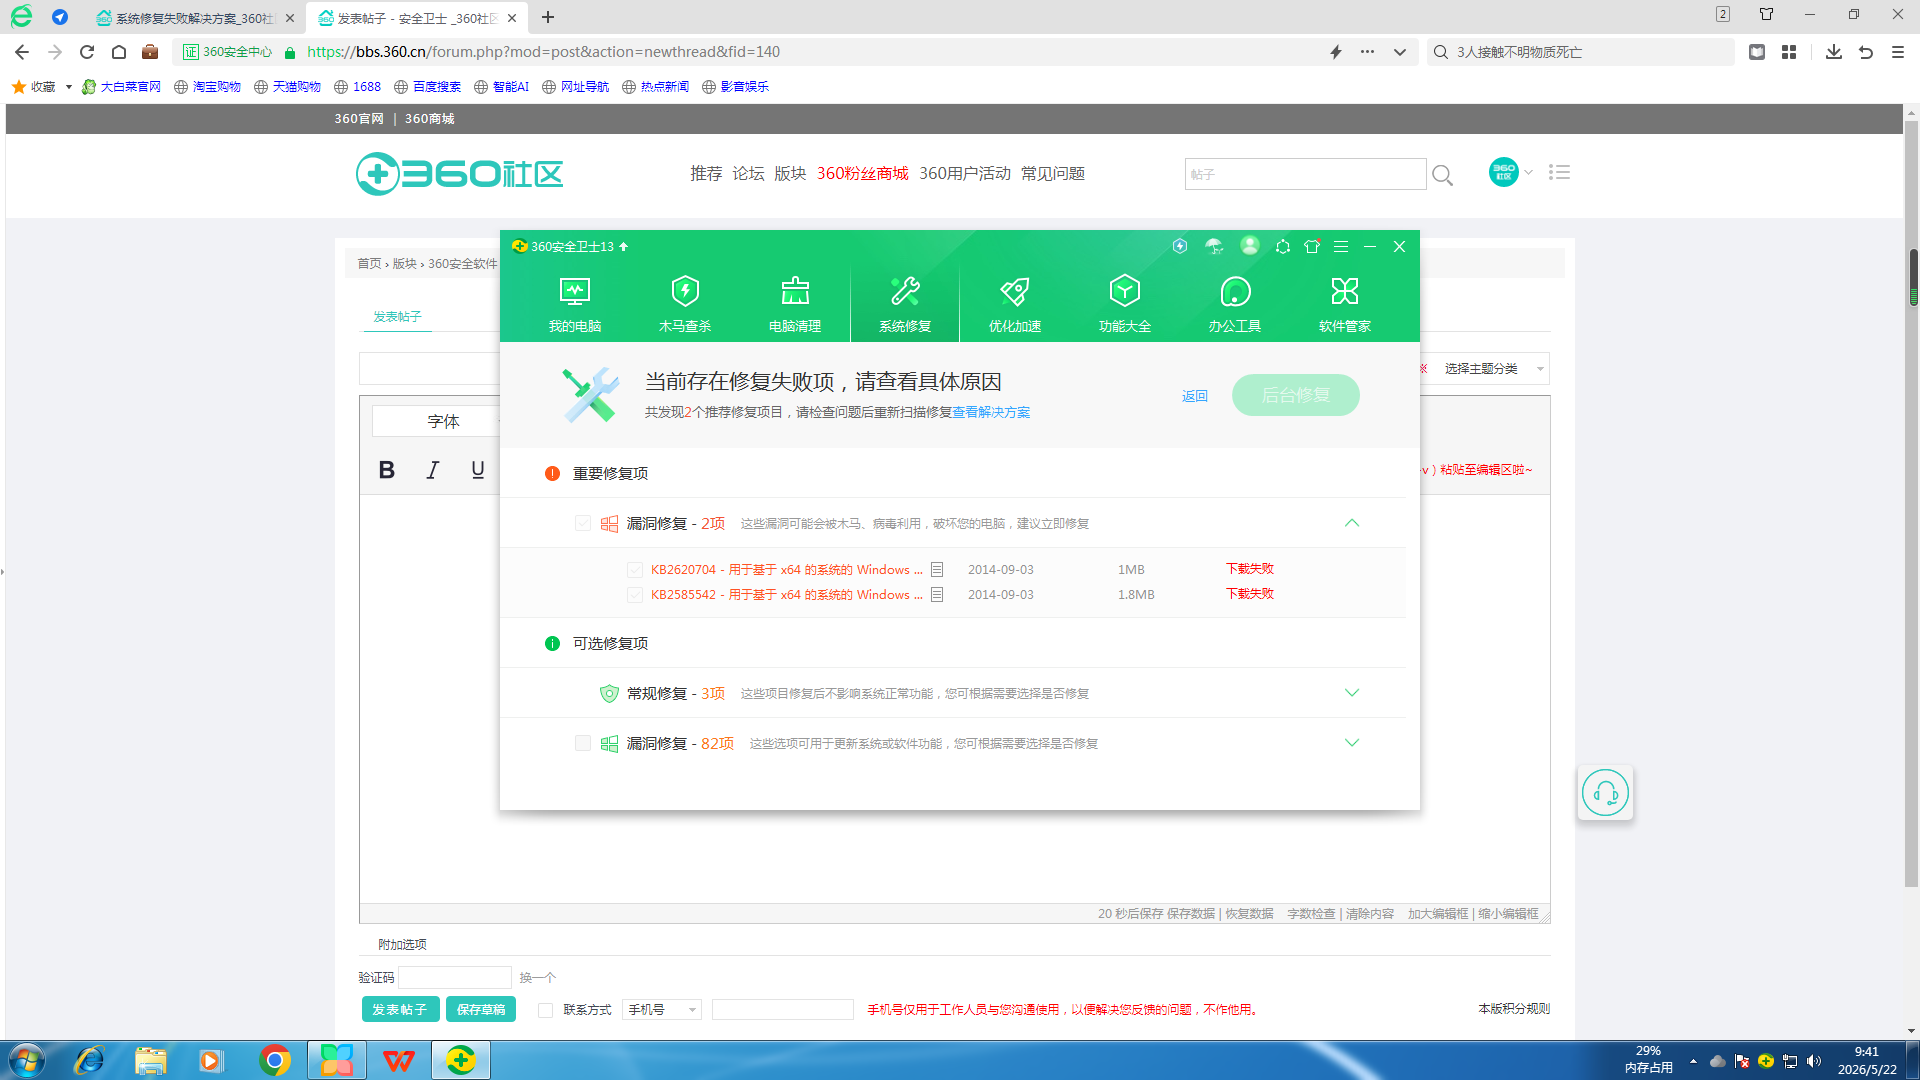Switch to the 系统修复失败解决方案 browser tab

195,18
